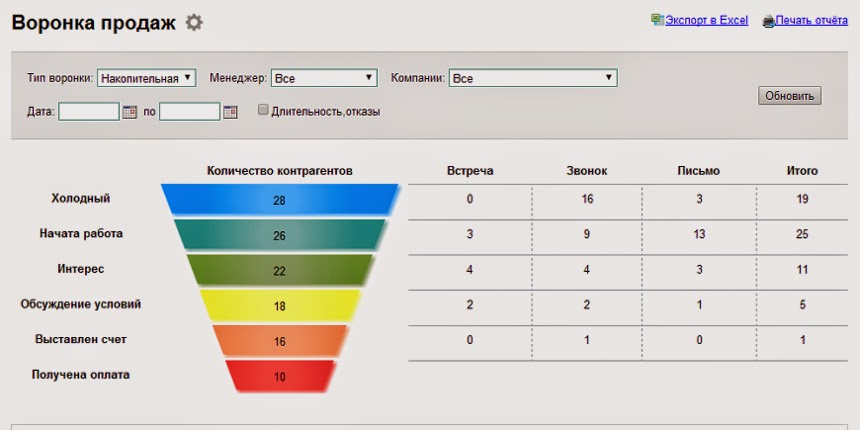Select the orange Выставлен счет funnel segment

coord(279,341)
